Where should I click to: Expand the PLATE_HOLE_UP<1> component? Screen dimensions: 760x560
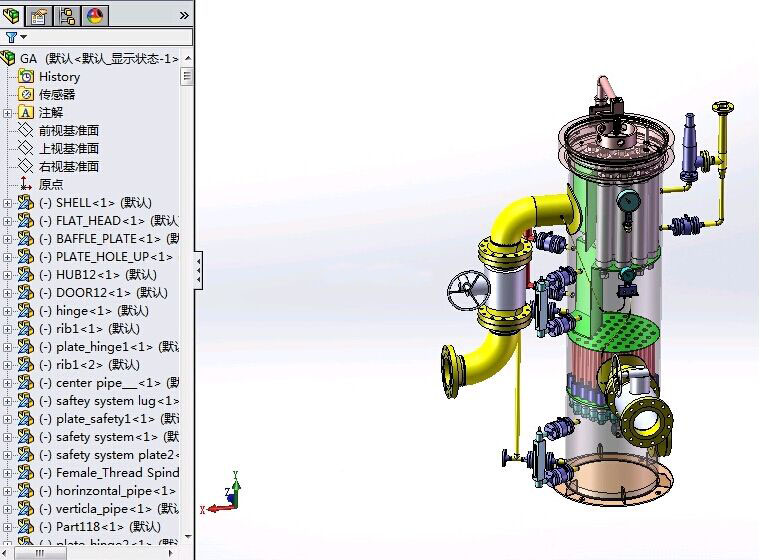pyautogui.click(x=7, y=256)
